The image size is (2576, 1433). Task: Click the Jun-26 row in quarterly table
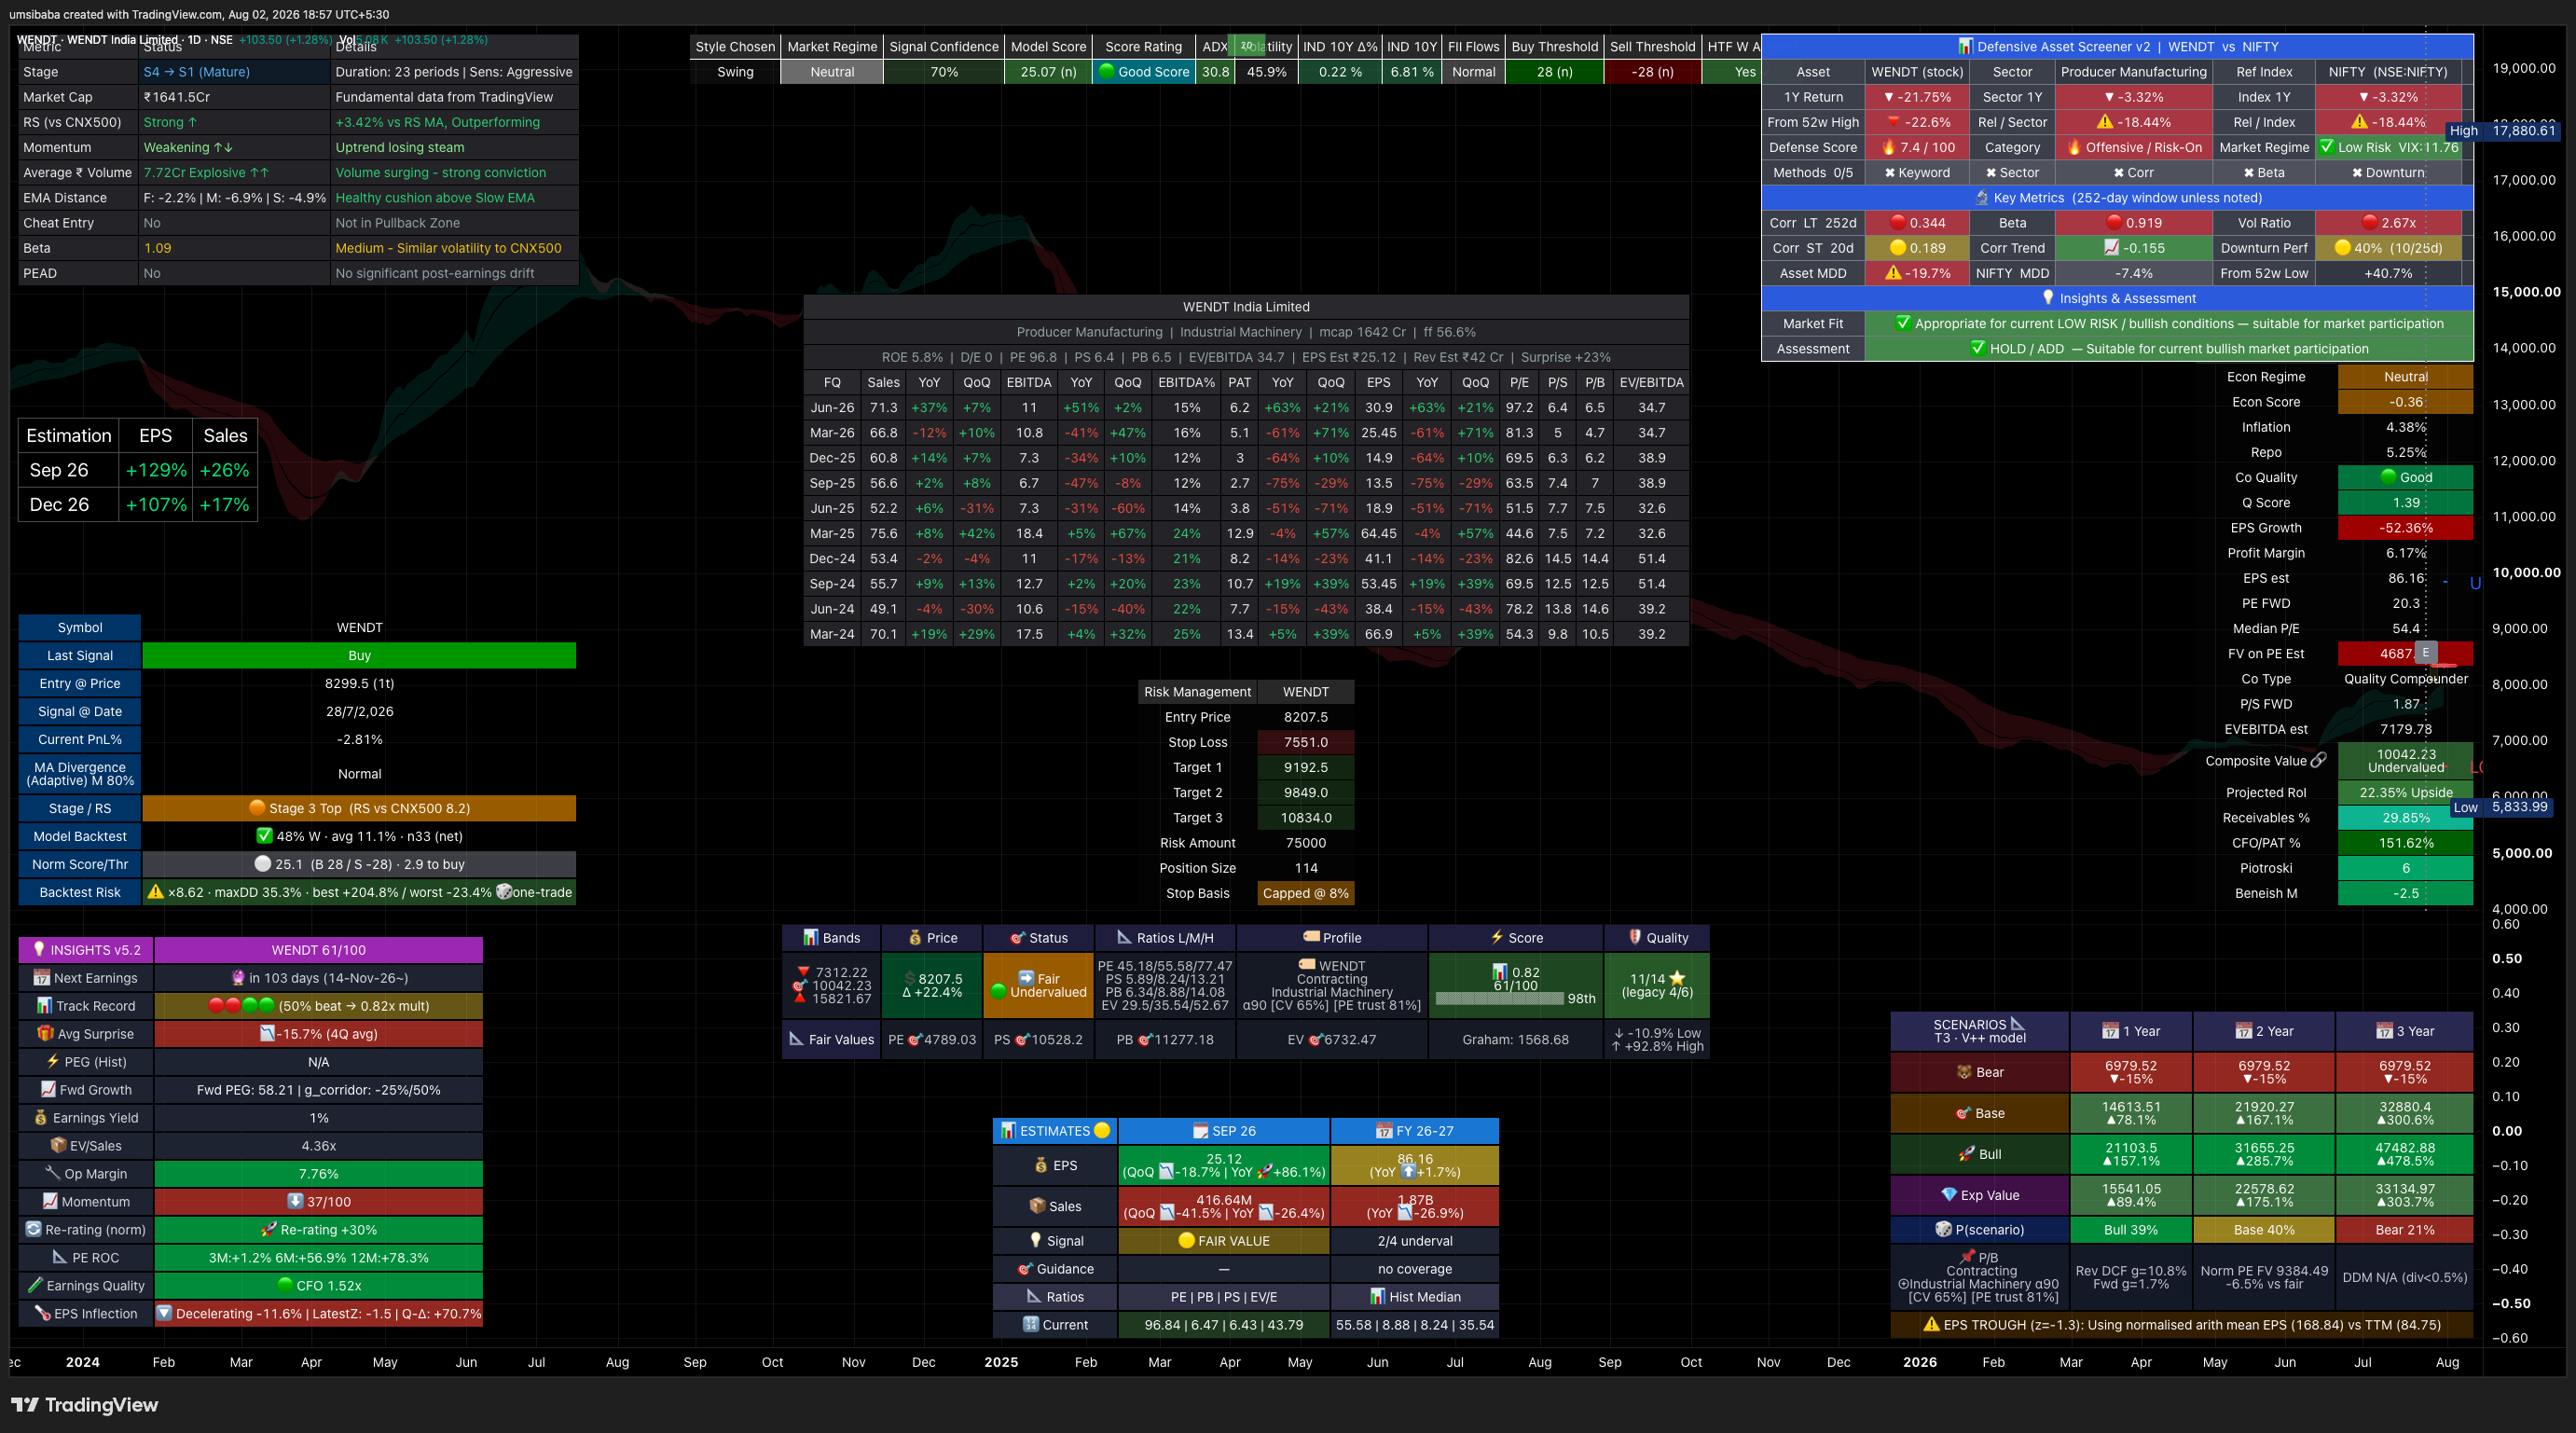[x=1246, y=407]
